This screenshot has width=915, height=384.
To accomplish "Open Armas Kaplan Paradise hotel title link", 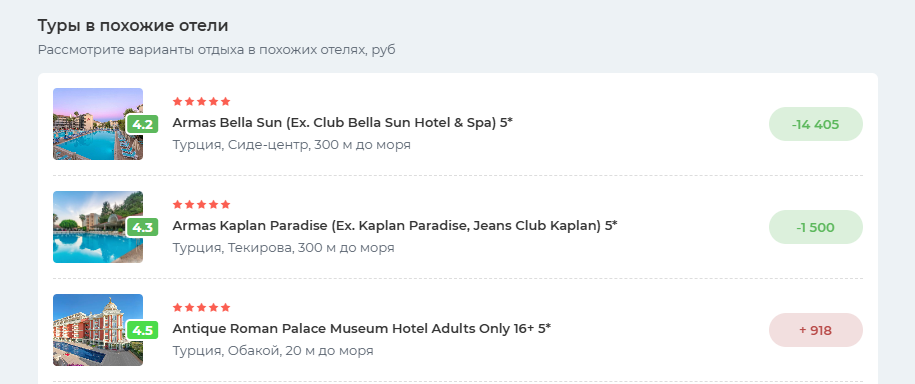I will (x=395, y=226).
